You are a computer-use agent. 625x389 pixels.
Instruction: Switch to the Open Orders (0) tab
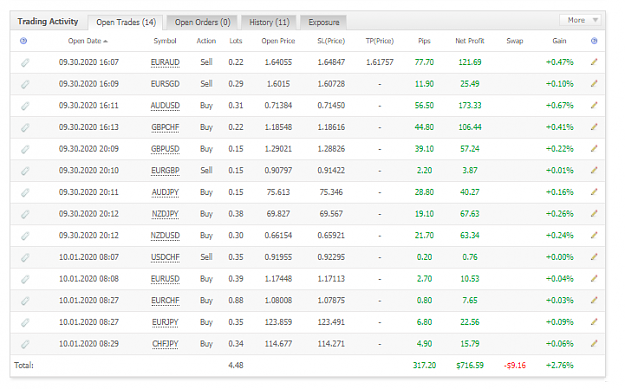pos(202,22)
